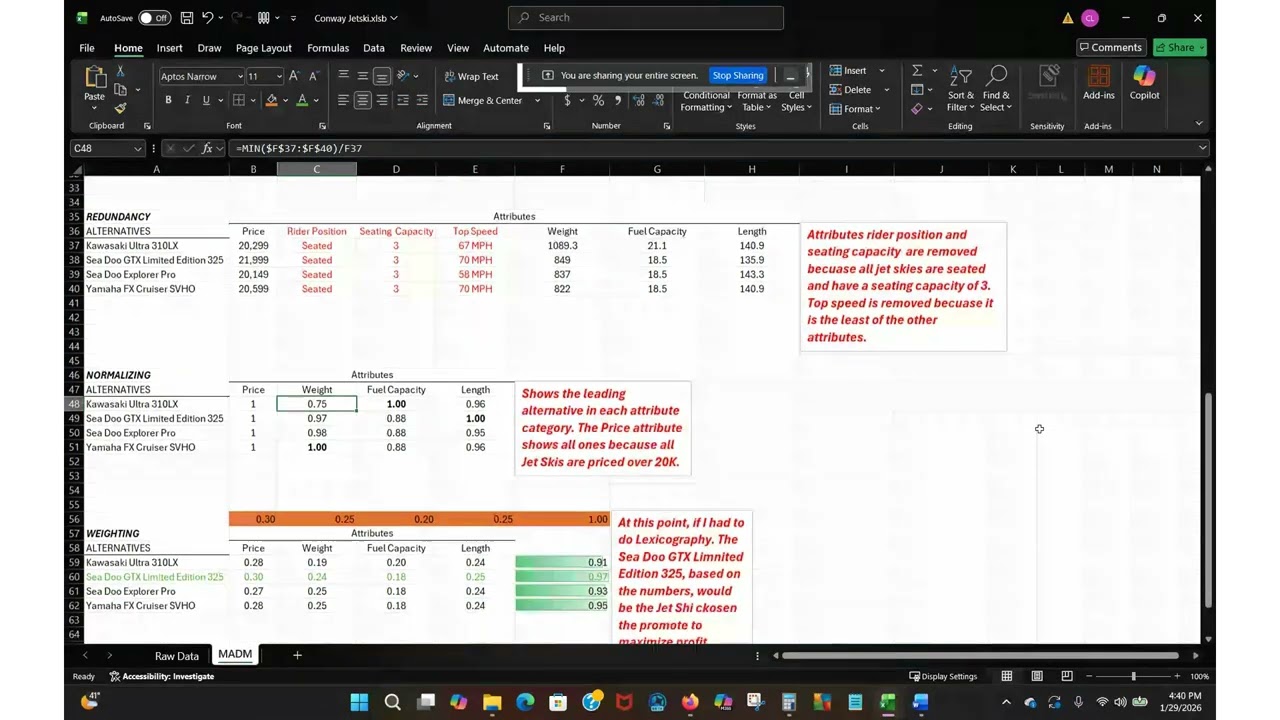Apply Italic formatting
The image size is (1280, 720).
[x=187, y=100]
